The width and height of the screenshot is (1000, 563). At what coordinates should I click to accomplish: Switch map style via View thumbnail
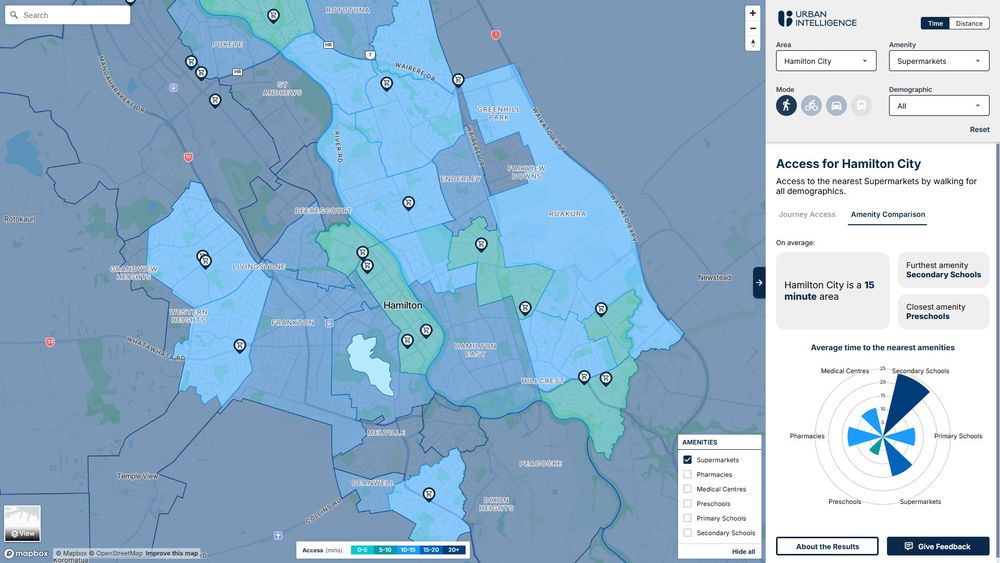point(22,523)
